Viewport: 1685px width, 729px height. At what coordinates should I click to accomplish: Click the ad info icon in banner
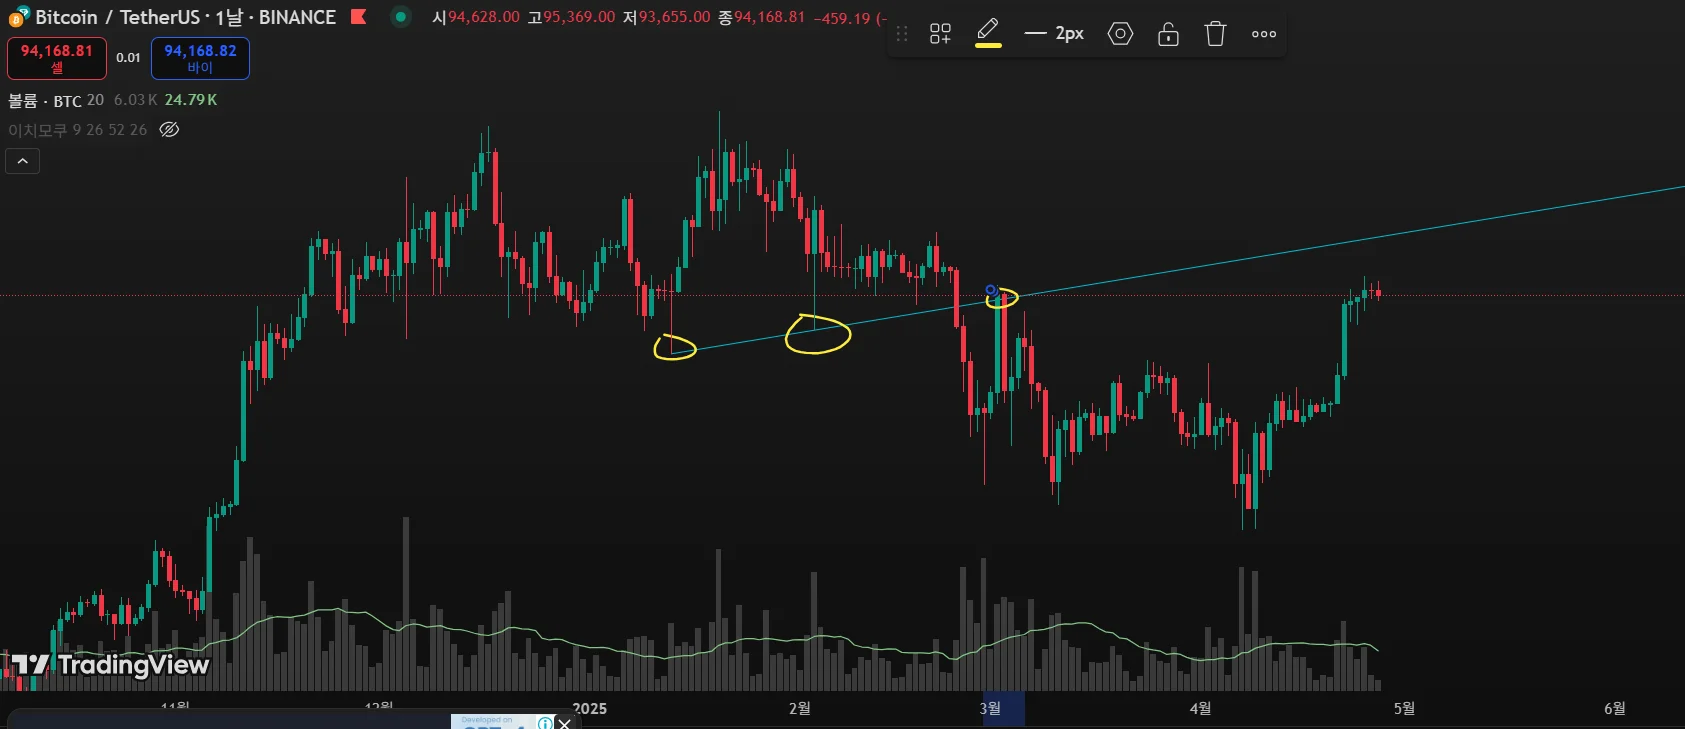[545, 723]
